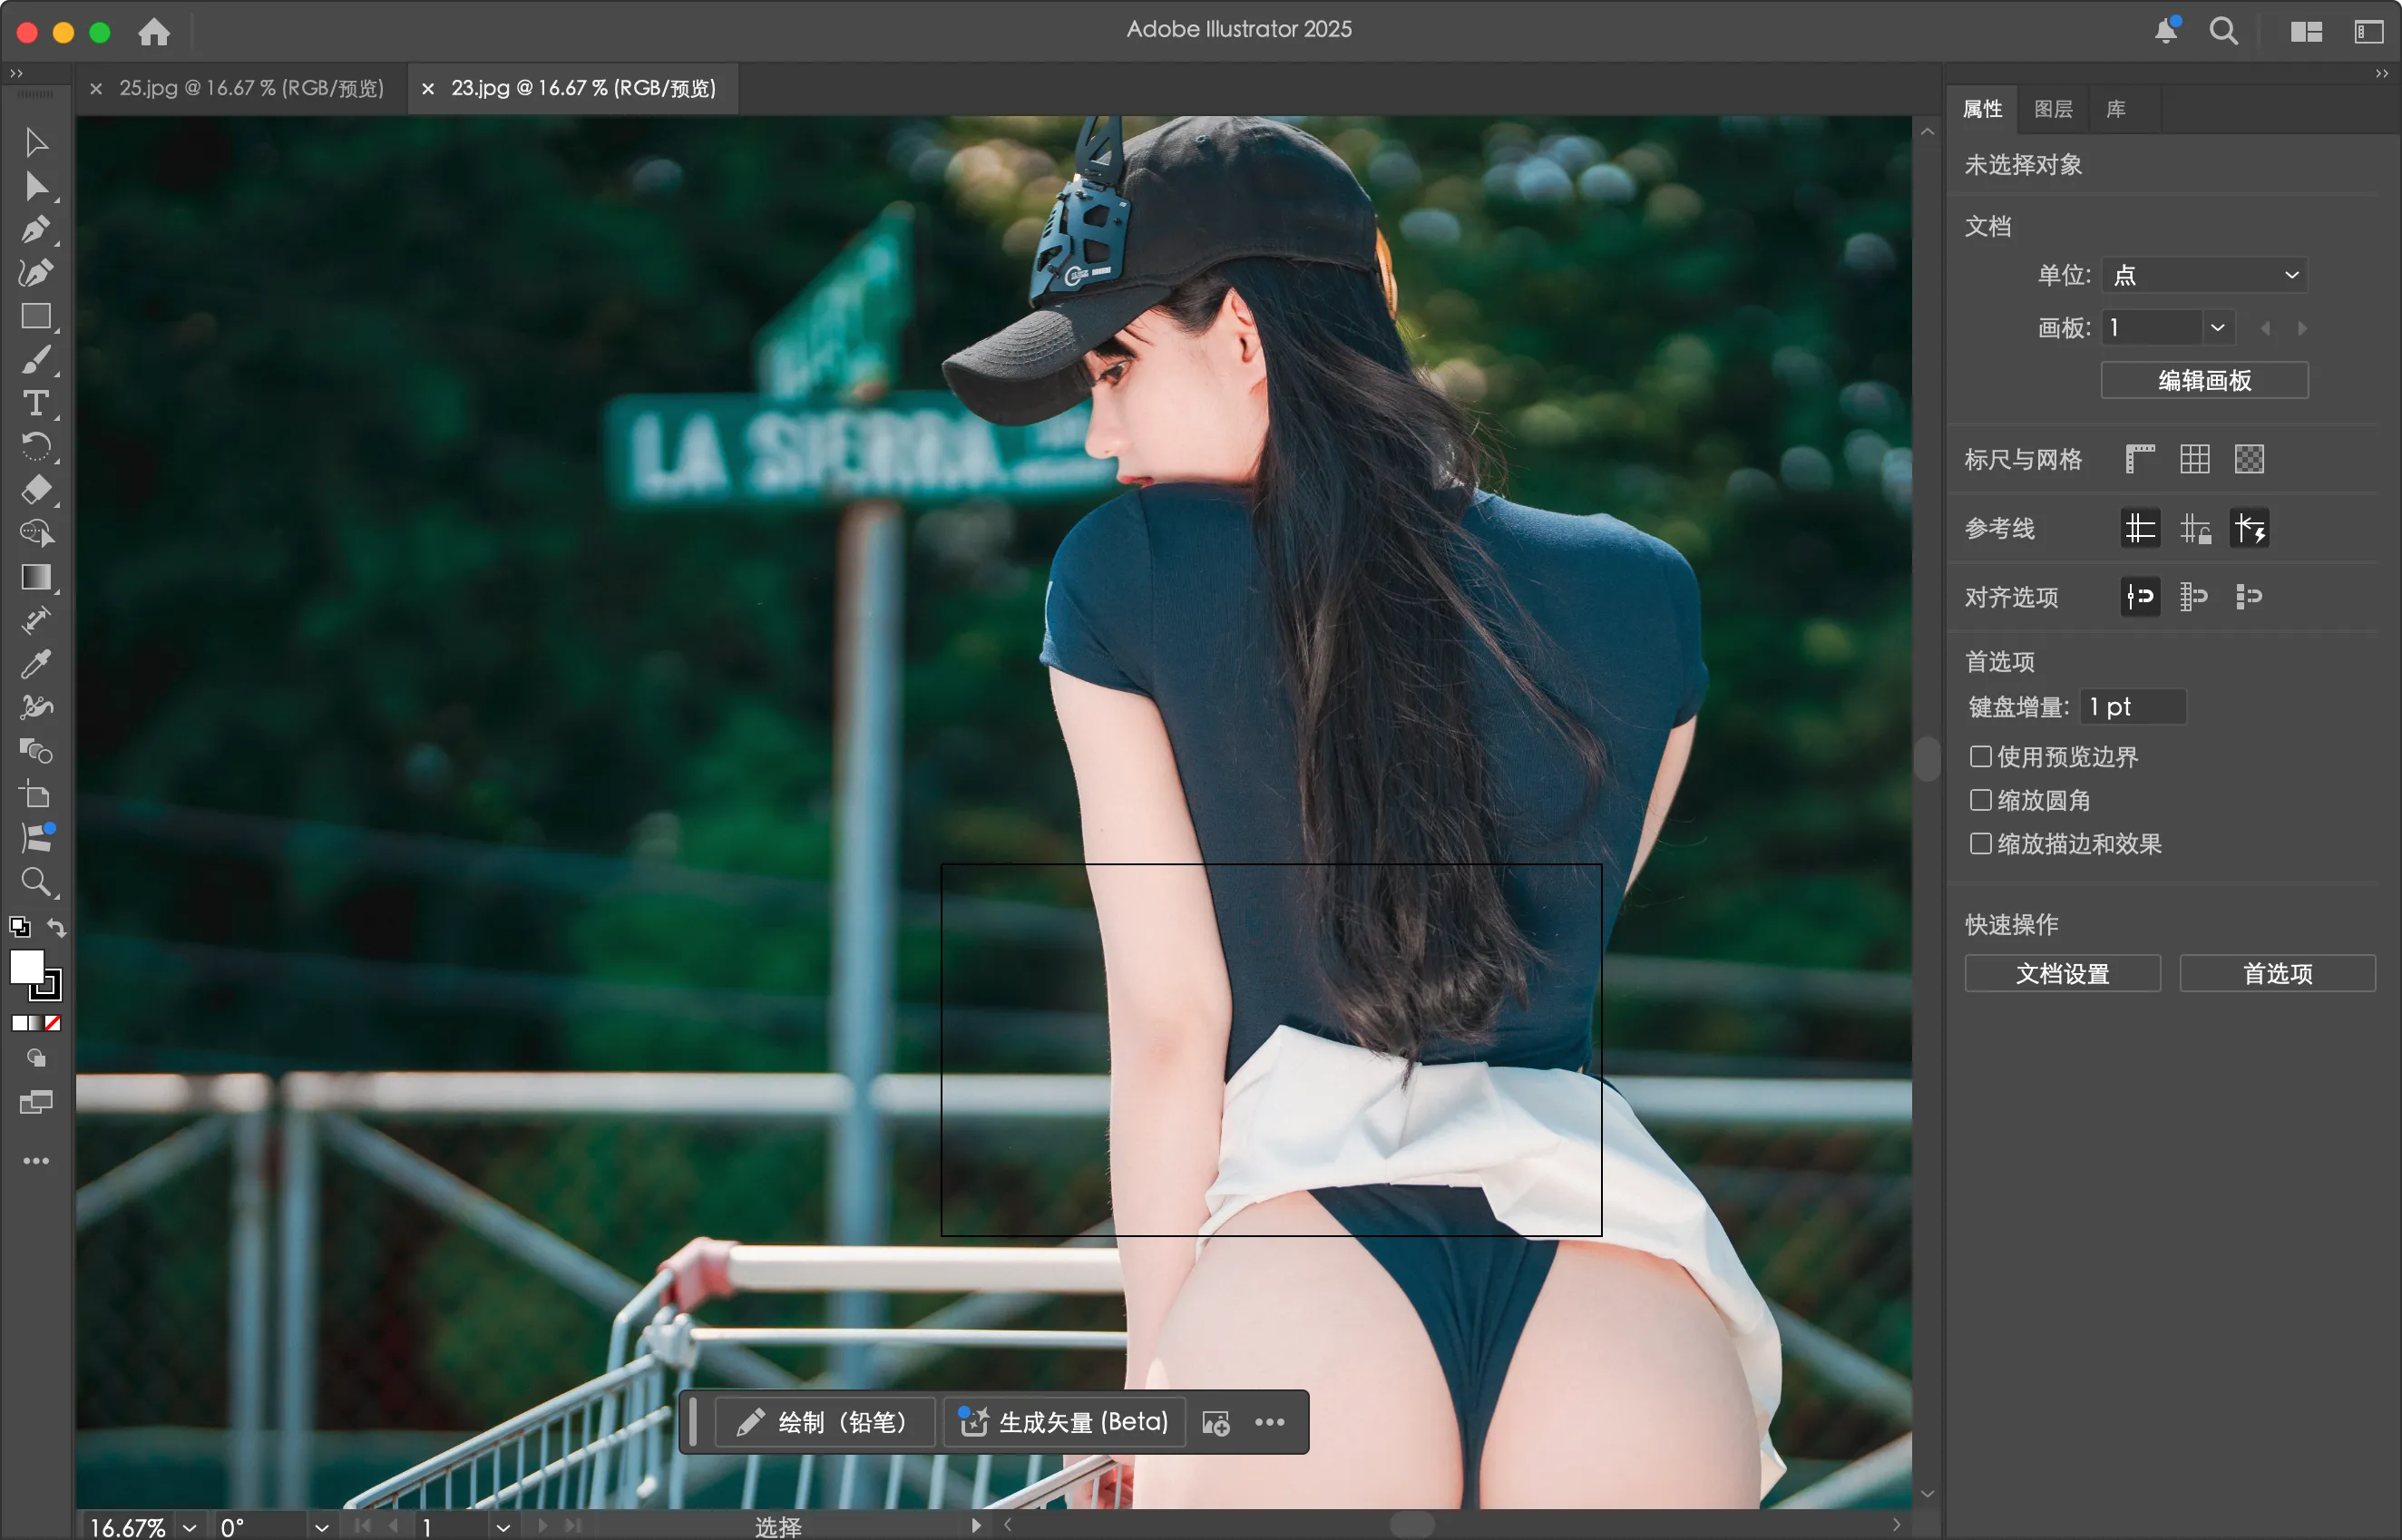
Task: Enable 使用预览边界 checkbox
Action: 1980,756
